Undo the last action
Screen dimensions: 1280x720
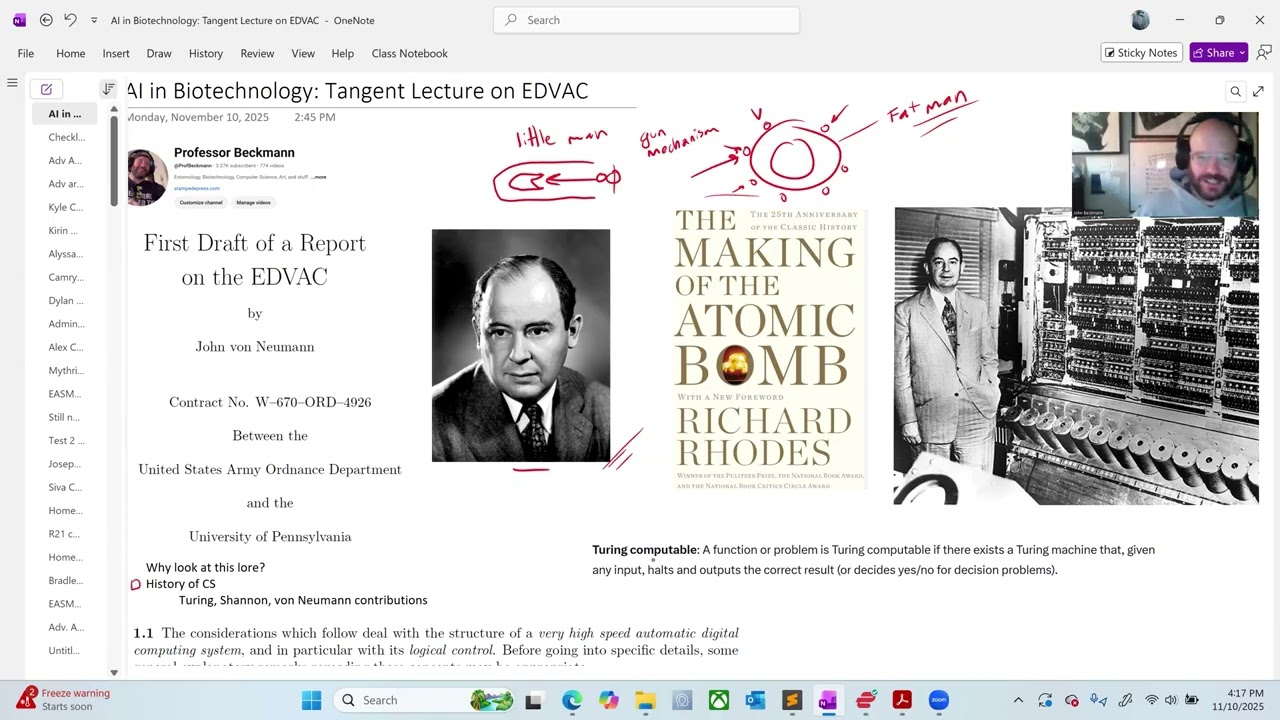point(70,20)
